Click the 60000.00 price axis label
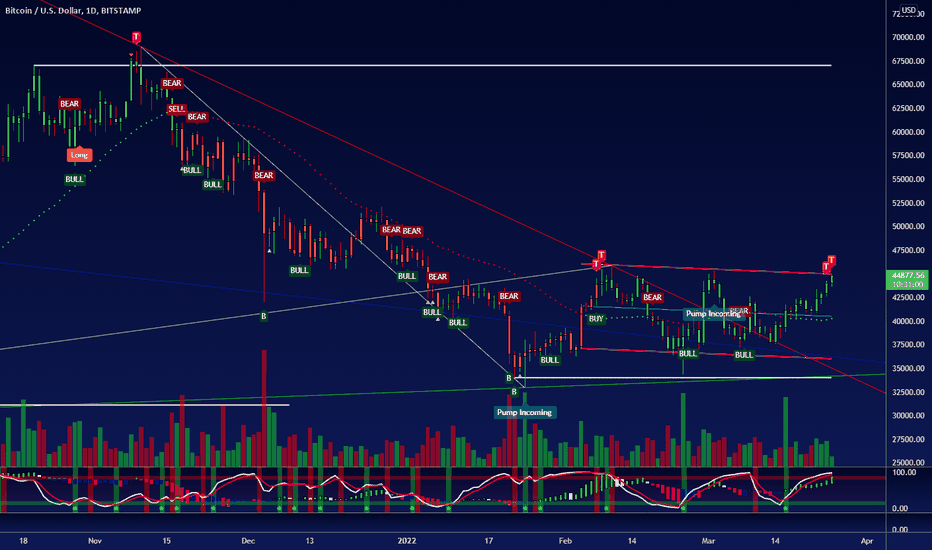 pyautogui.click(x=908, y=132)
